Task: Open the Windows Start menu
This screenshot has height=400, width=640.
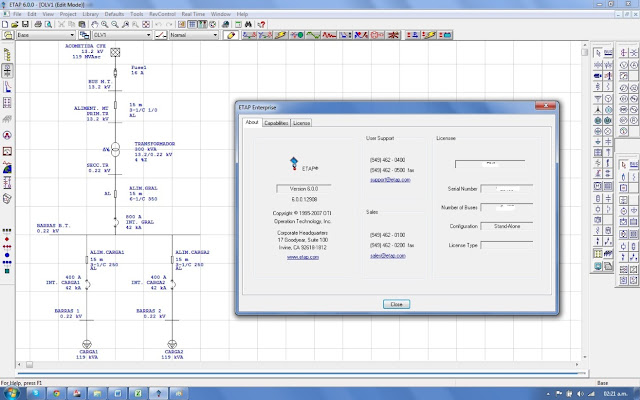Action: (x=11, y=393)
